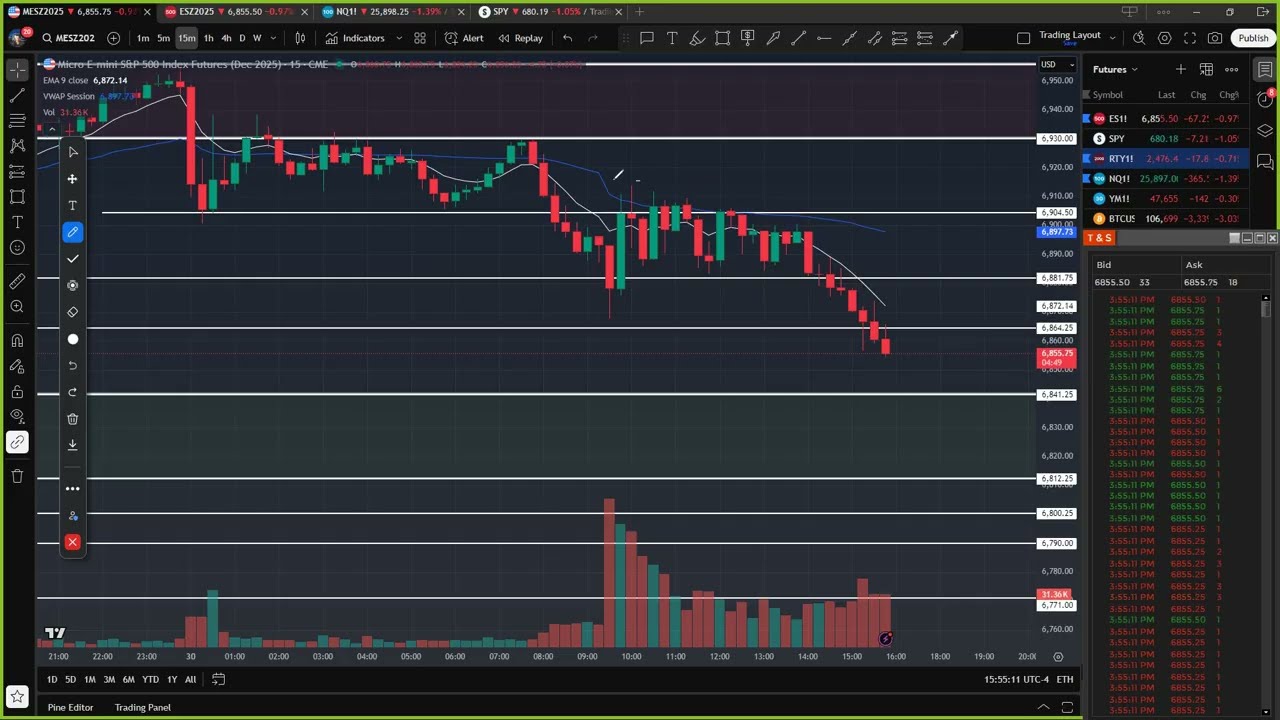This screenshot has height=720, width=1280.
Task: Undo the last chart action
Action: tap(567, 38)
